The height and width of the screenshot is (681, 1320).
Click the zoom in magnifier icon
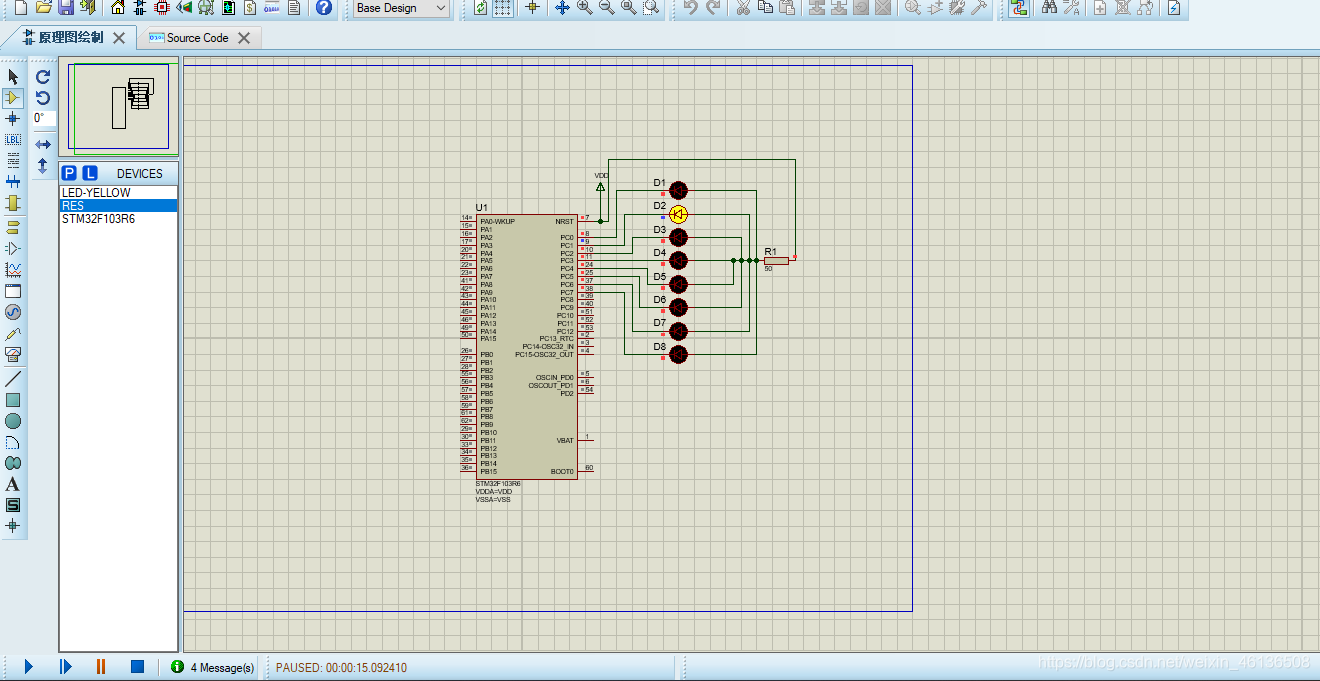pyautogui.click(x=584, y=8)
